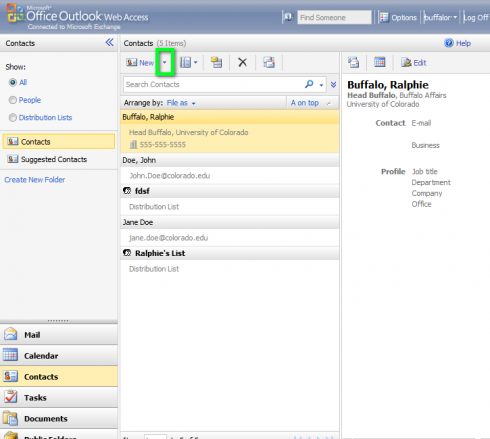
Task: Switch to Tasks in navigation pane
Action: click(x=59, y=398)
